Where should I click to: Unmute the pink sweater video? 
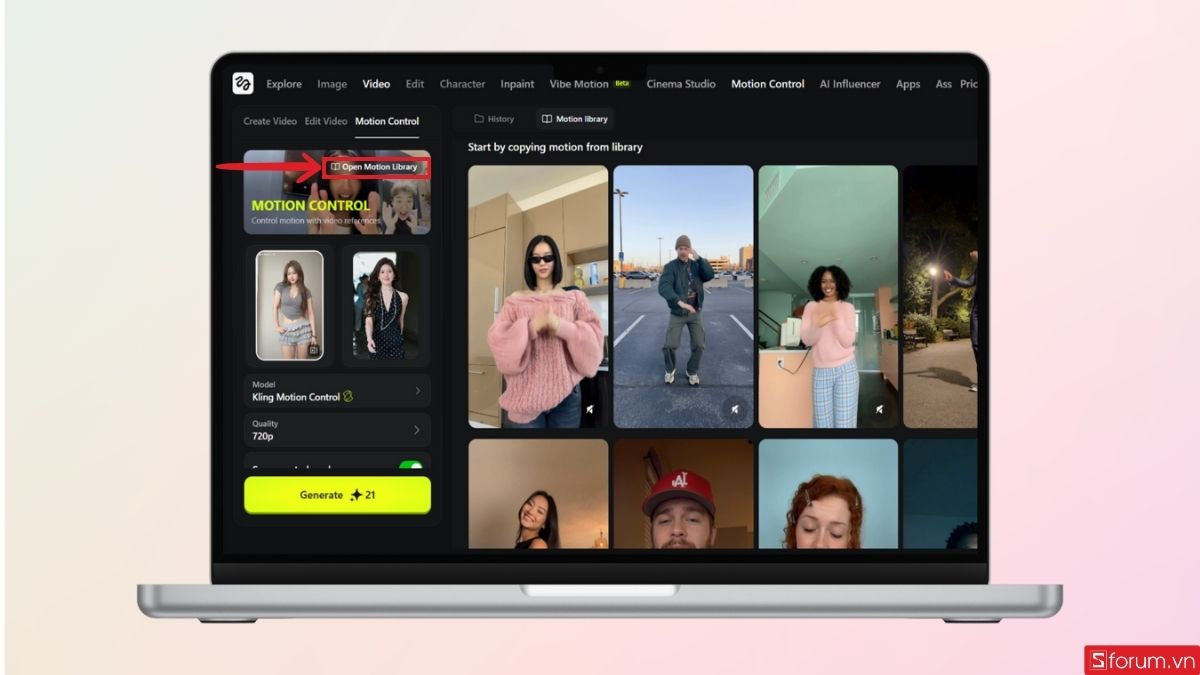coord(590,409)
